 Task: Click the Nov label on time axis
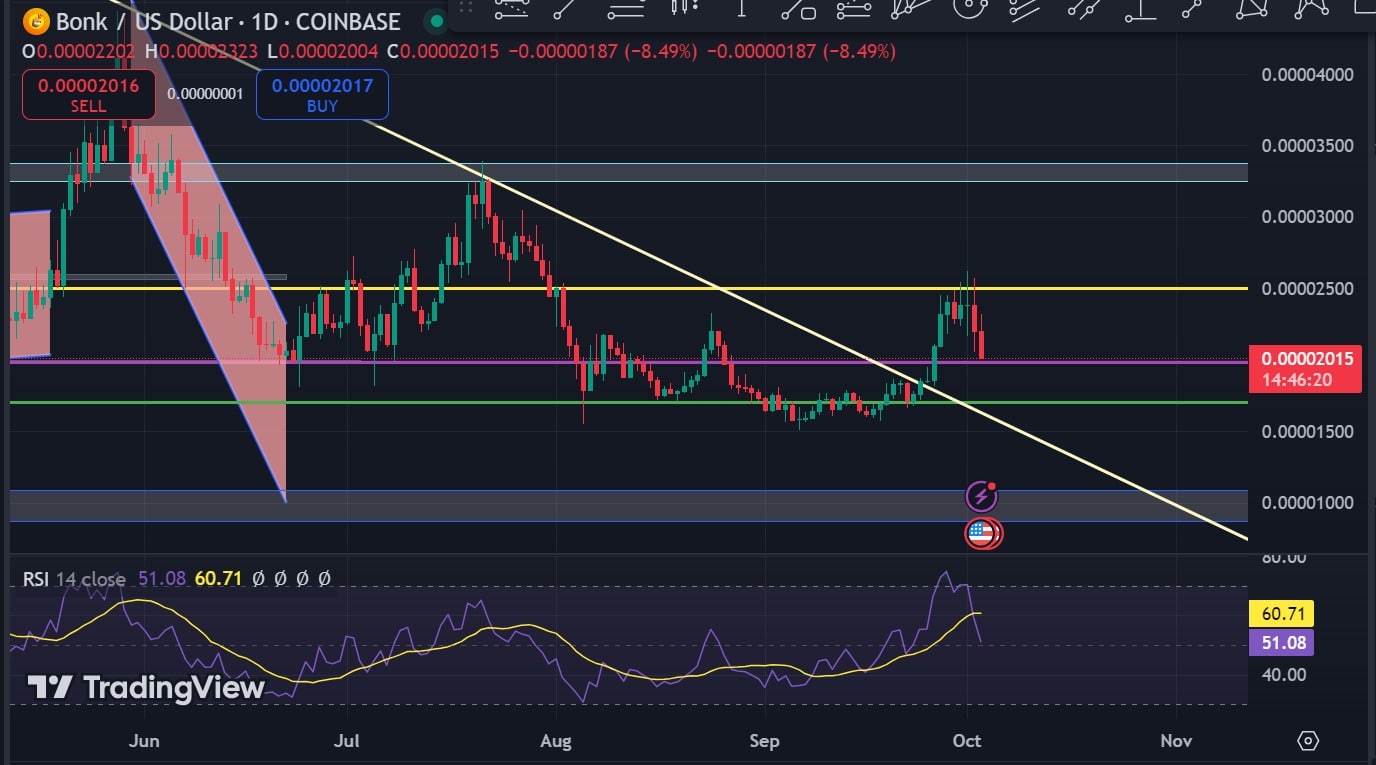pos(1176,741)
